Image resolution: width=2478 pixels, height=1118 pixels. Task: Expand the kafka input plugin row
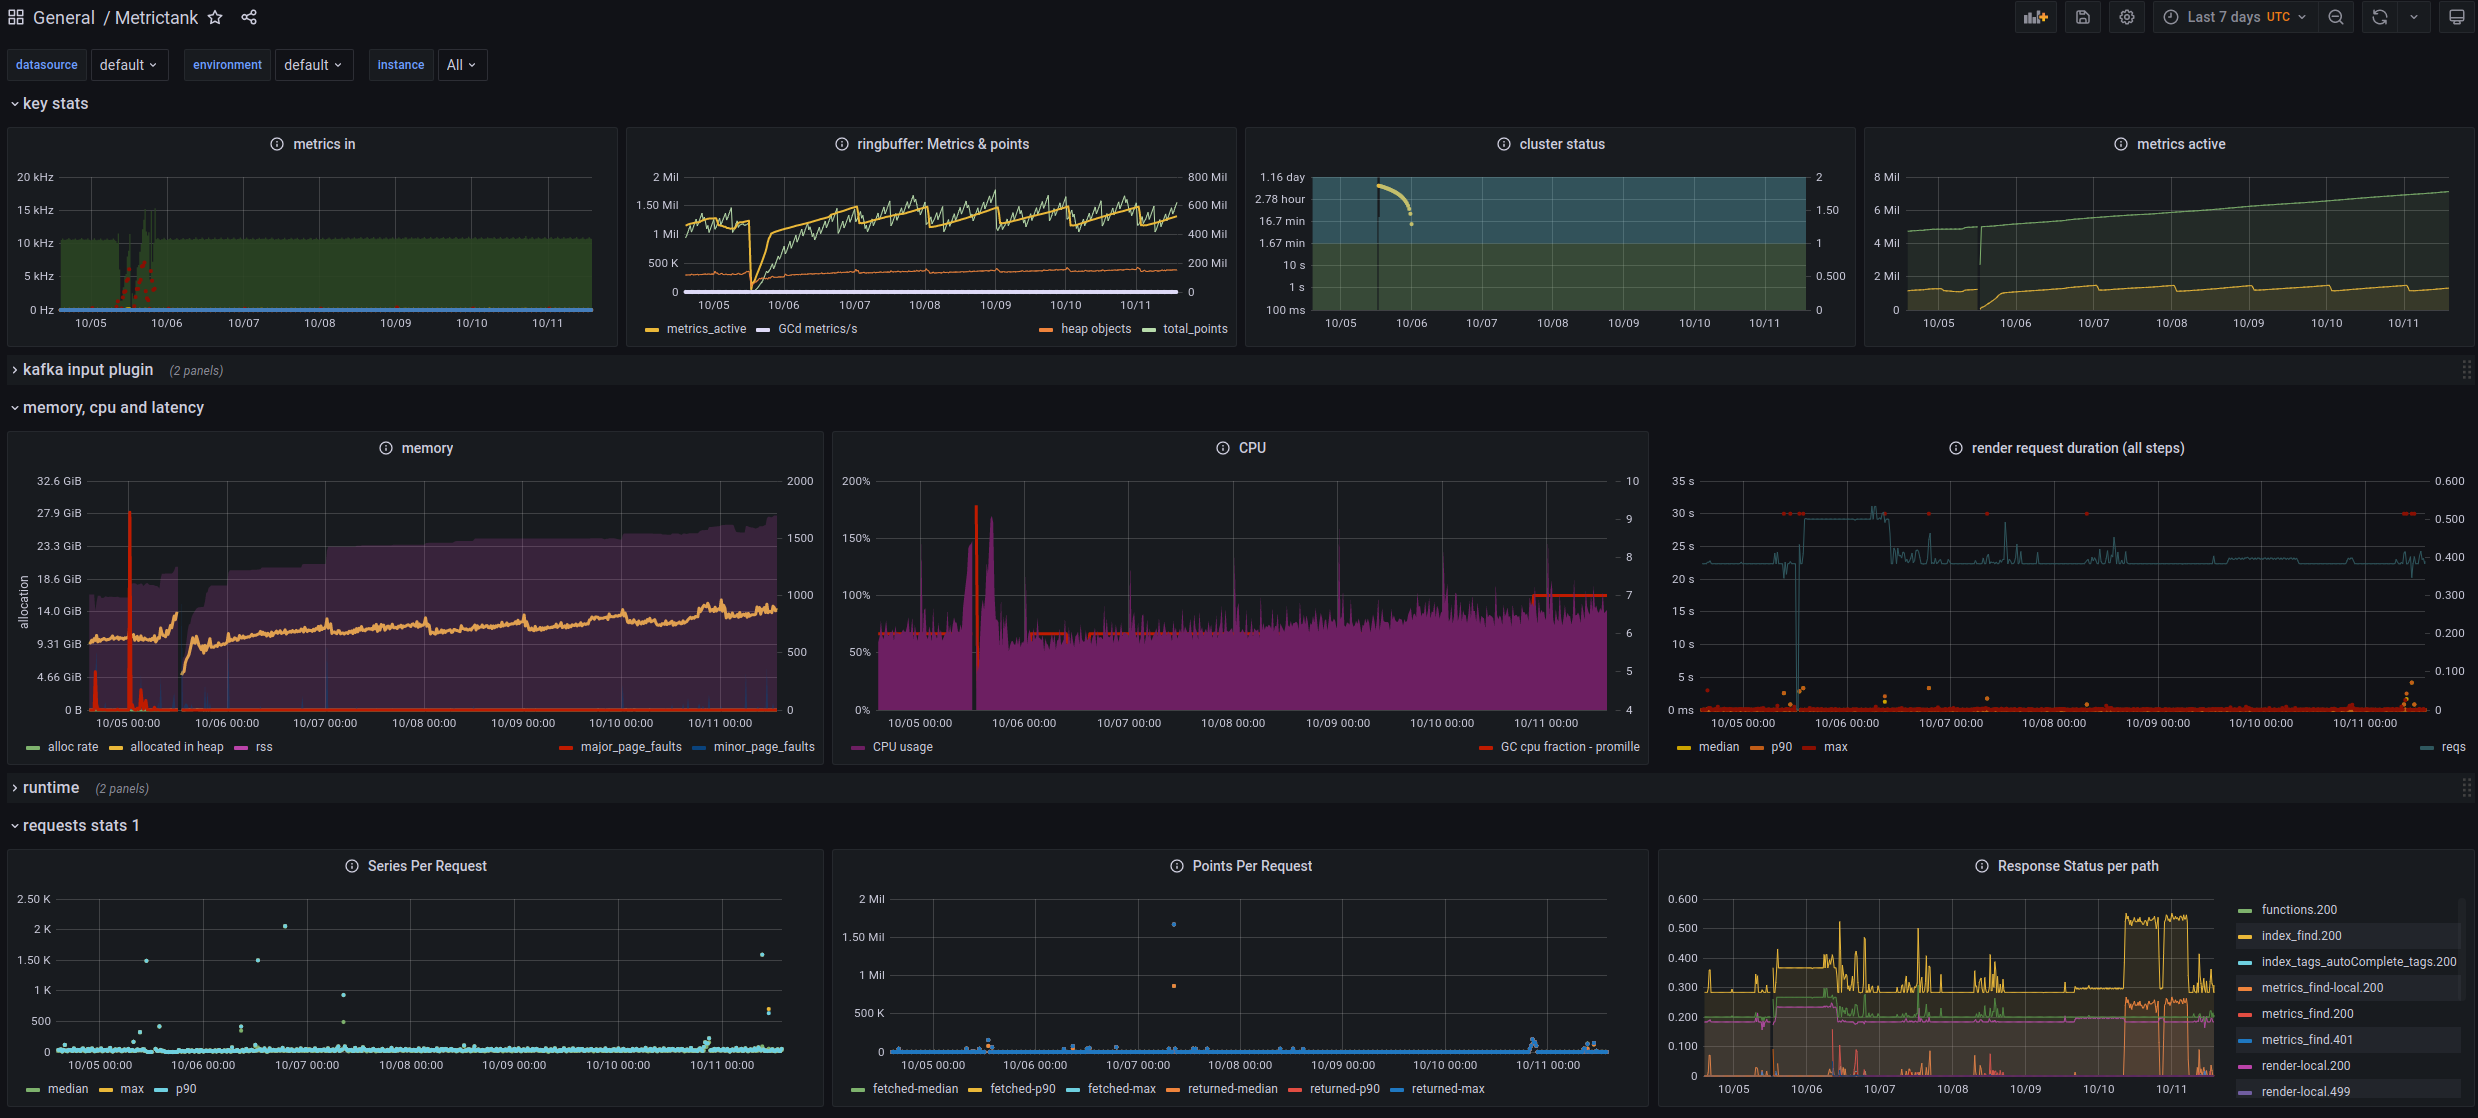85,369
